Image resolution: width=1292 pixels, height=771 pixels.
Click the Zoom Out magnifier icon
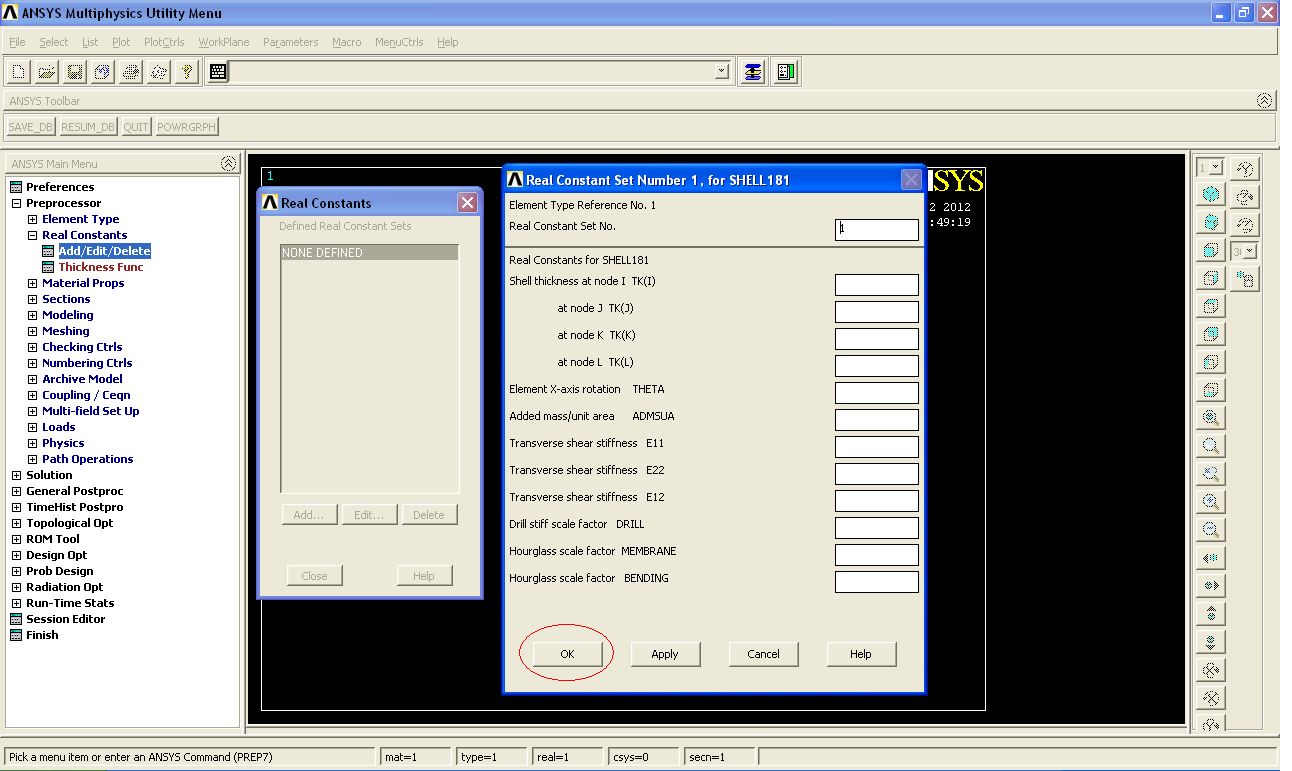[1211, 530]
